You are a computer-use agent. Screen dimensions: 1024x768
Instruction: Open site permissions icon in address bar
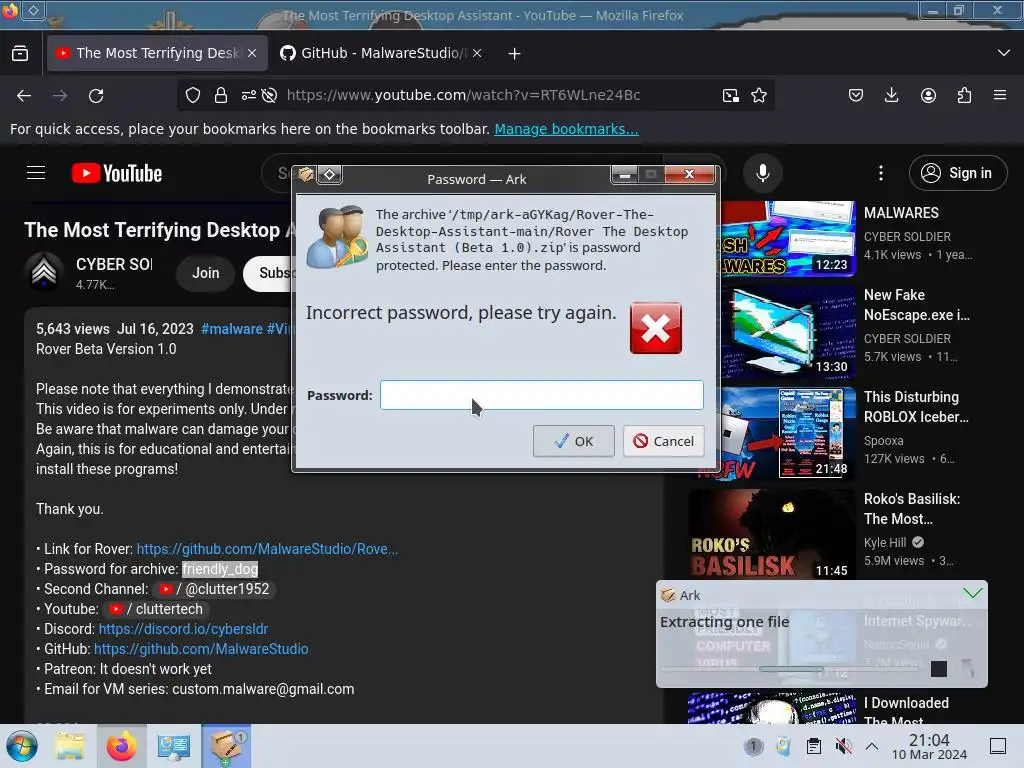[x=248, y=95]
